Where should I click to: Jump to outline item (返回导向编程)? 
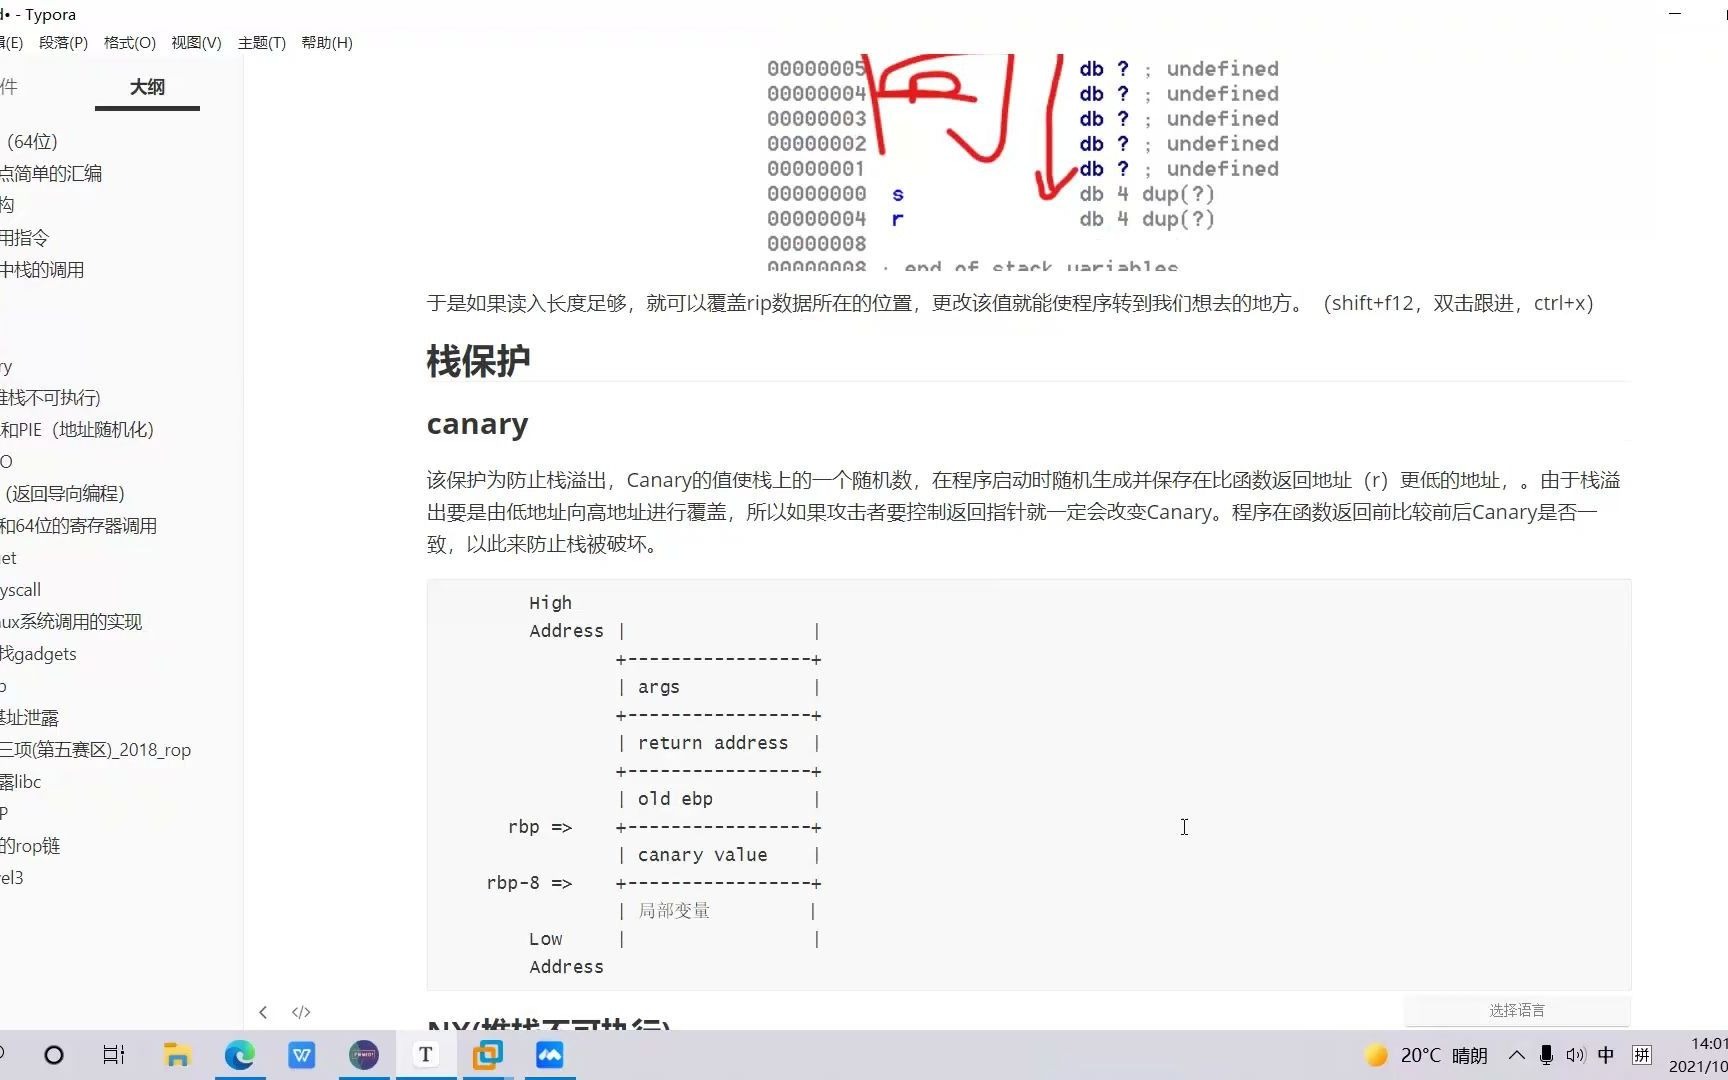[63, 494]
